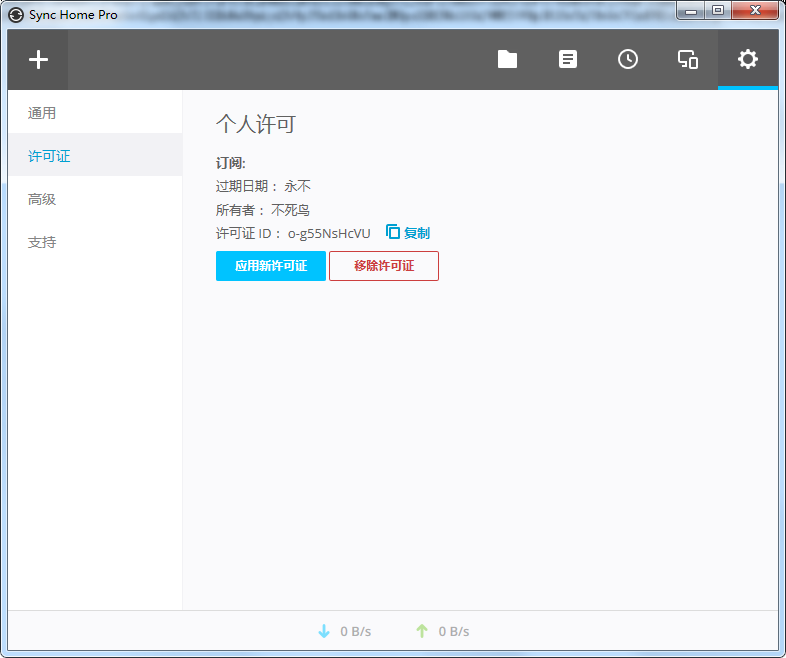The width and height of the screenshot is (786, 658).
Task: Select the 许可证 sidebar tab
Action: [49, 156]
